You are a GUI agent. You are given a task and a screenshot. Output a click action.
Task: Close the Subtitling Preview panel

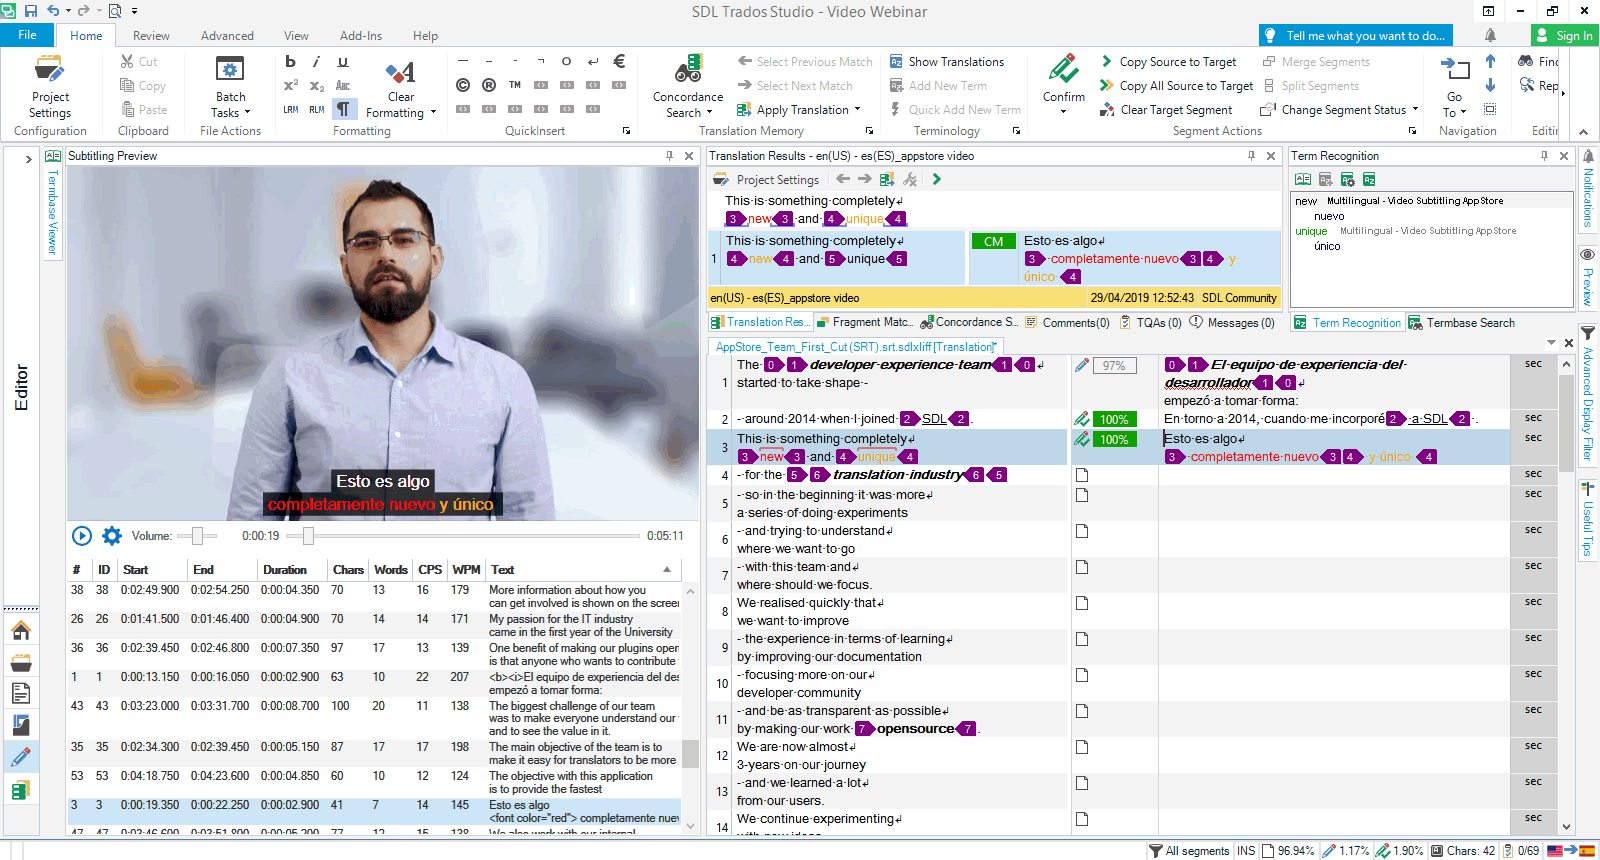(689, 156)
